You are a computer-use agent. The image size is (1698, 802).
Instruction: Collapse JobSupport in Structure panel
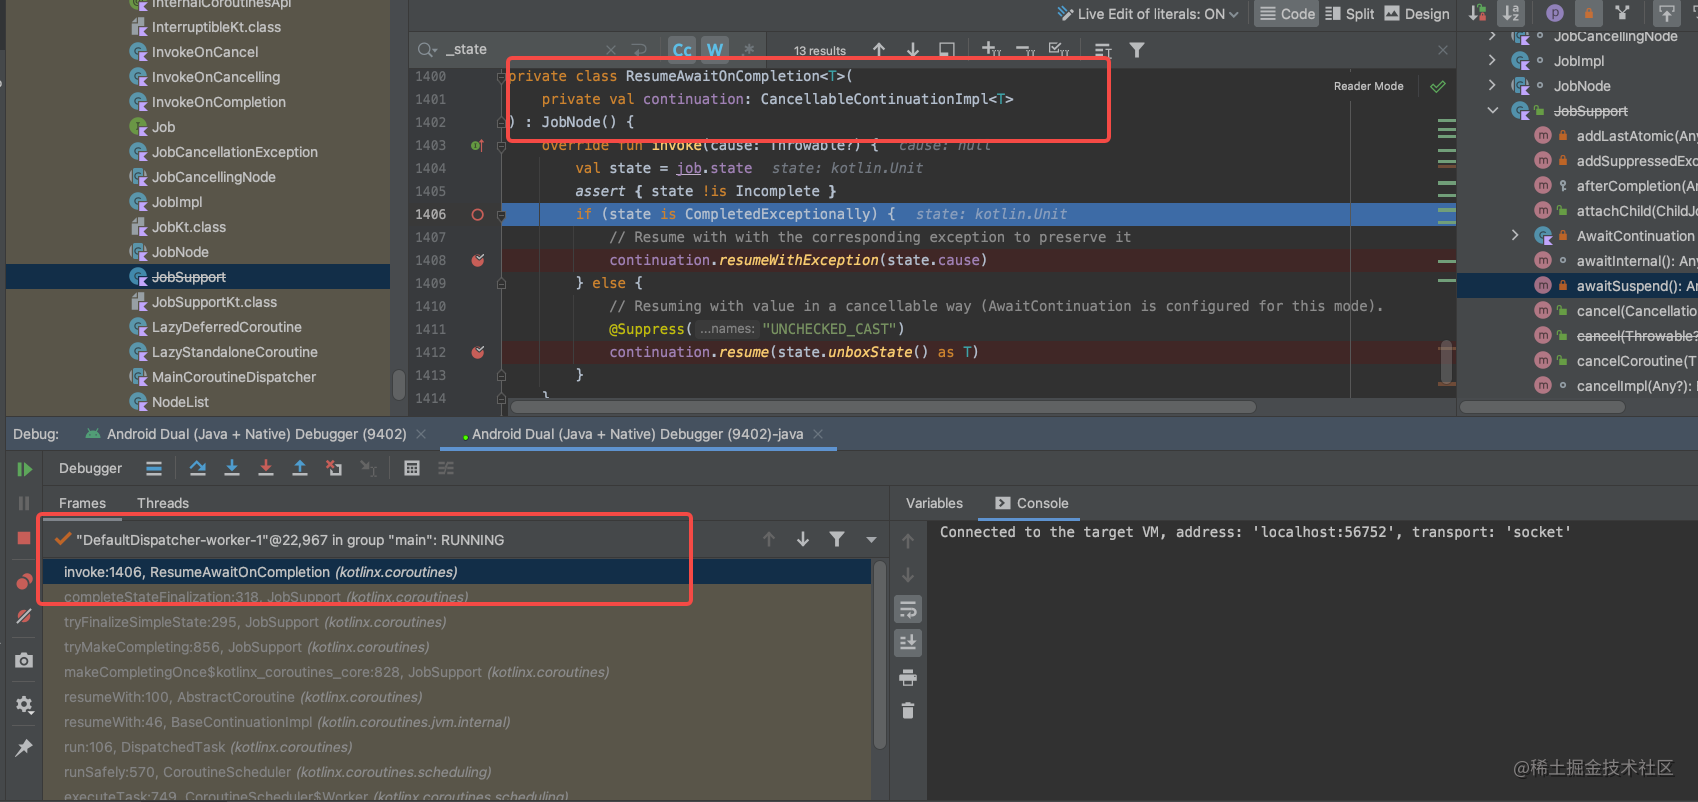point(1492,111)
